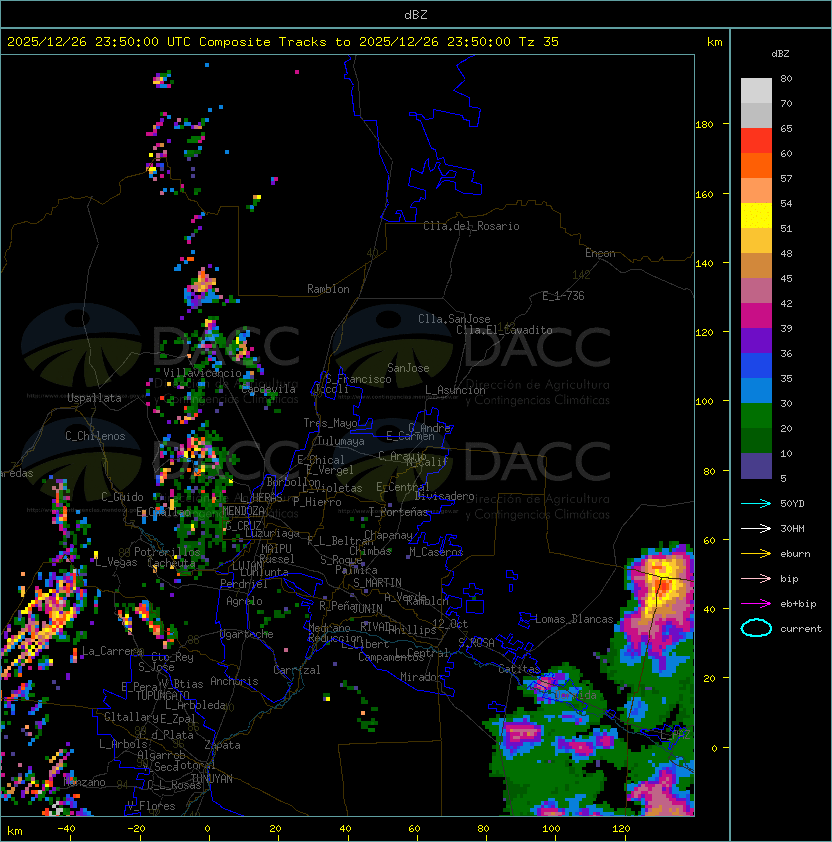This screenshot has height=842, width=832.
Task: Click the Composite Tracks timestamp header line
Action: (283, 42)
